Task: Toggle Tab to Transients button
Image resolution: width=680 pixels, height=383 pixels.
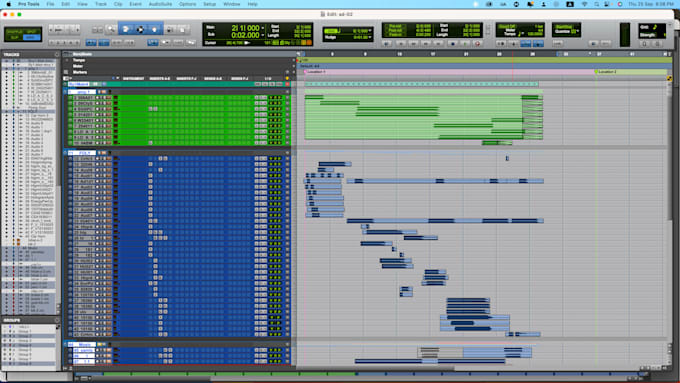Action: [104, 42]
